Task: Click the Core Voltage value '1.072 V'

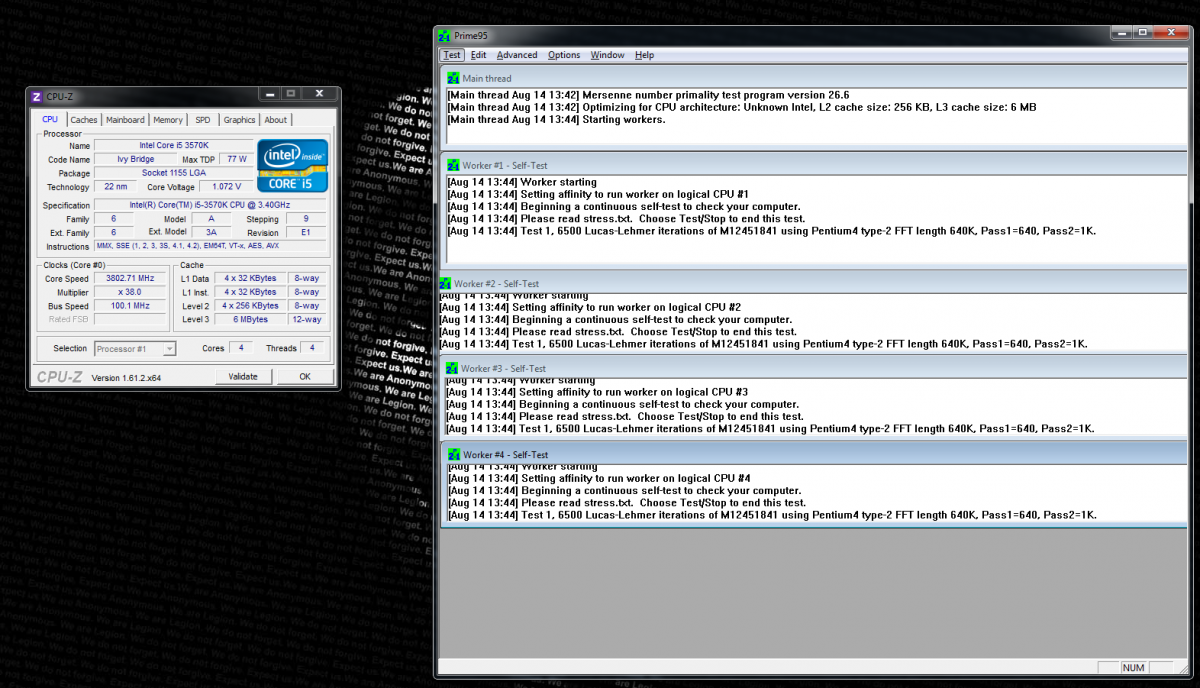Action: 226,187
